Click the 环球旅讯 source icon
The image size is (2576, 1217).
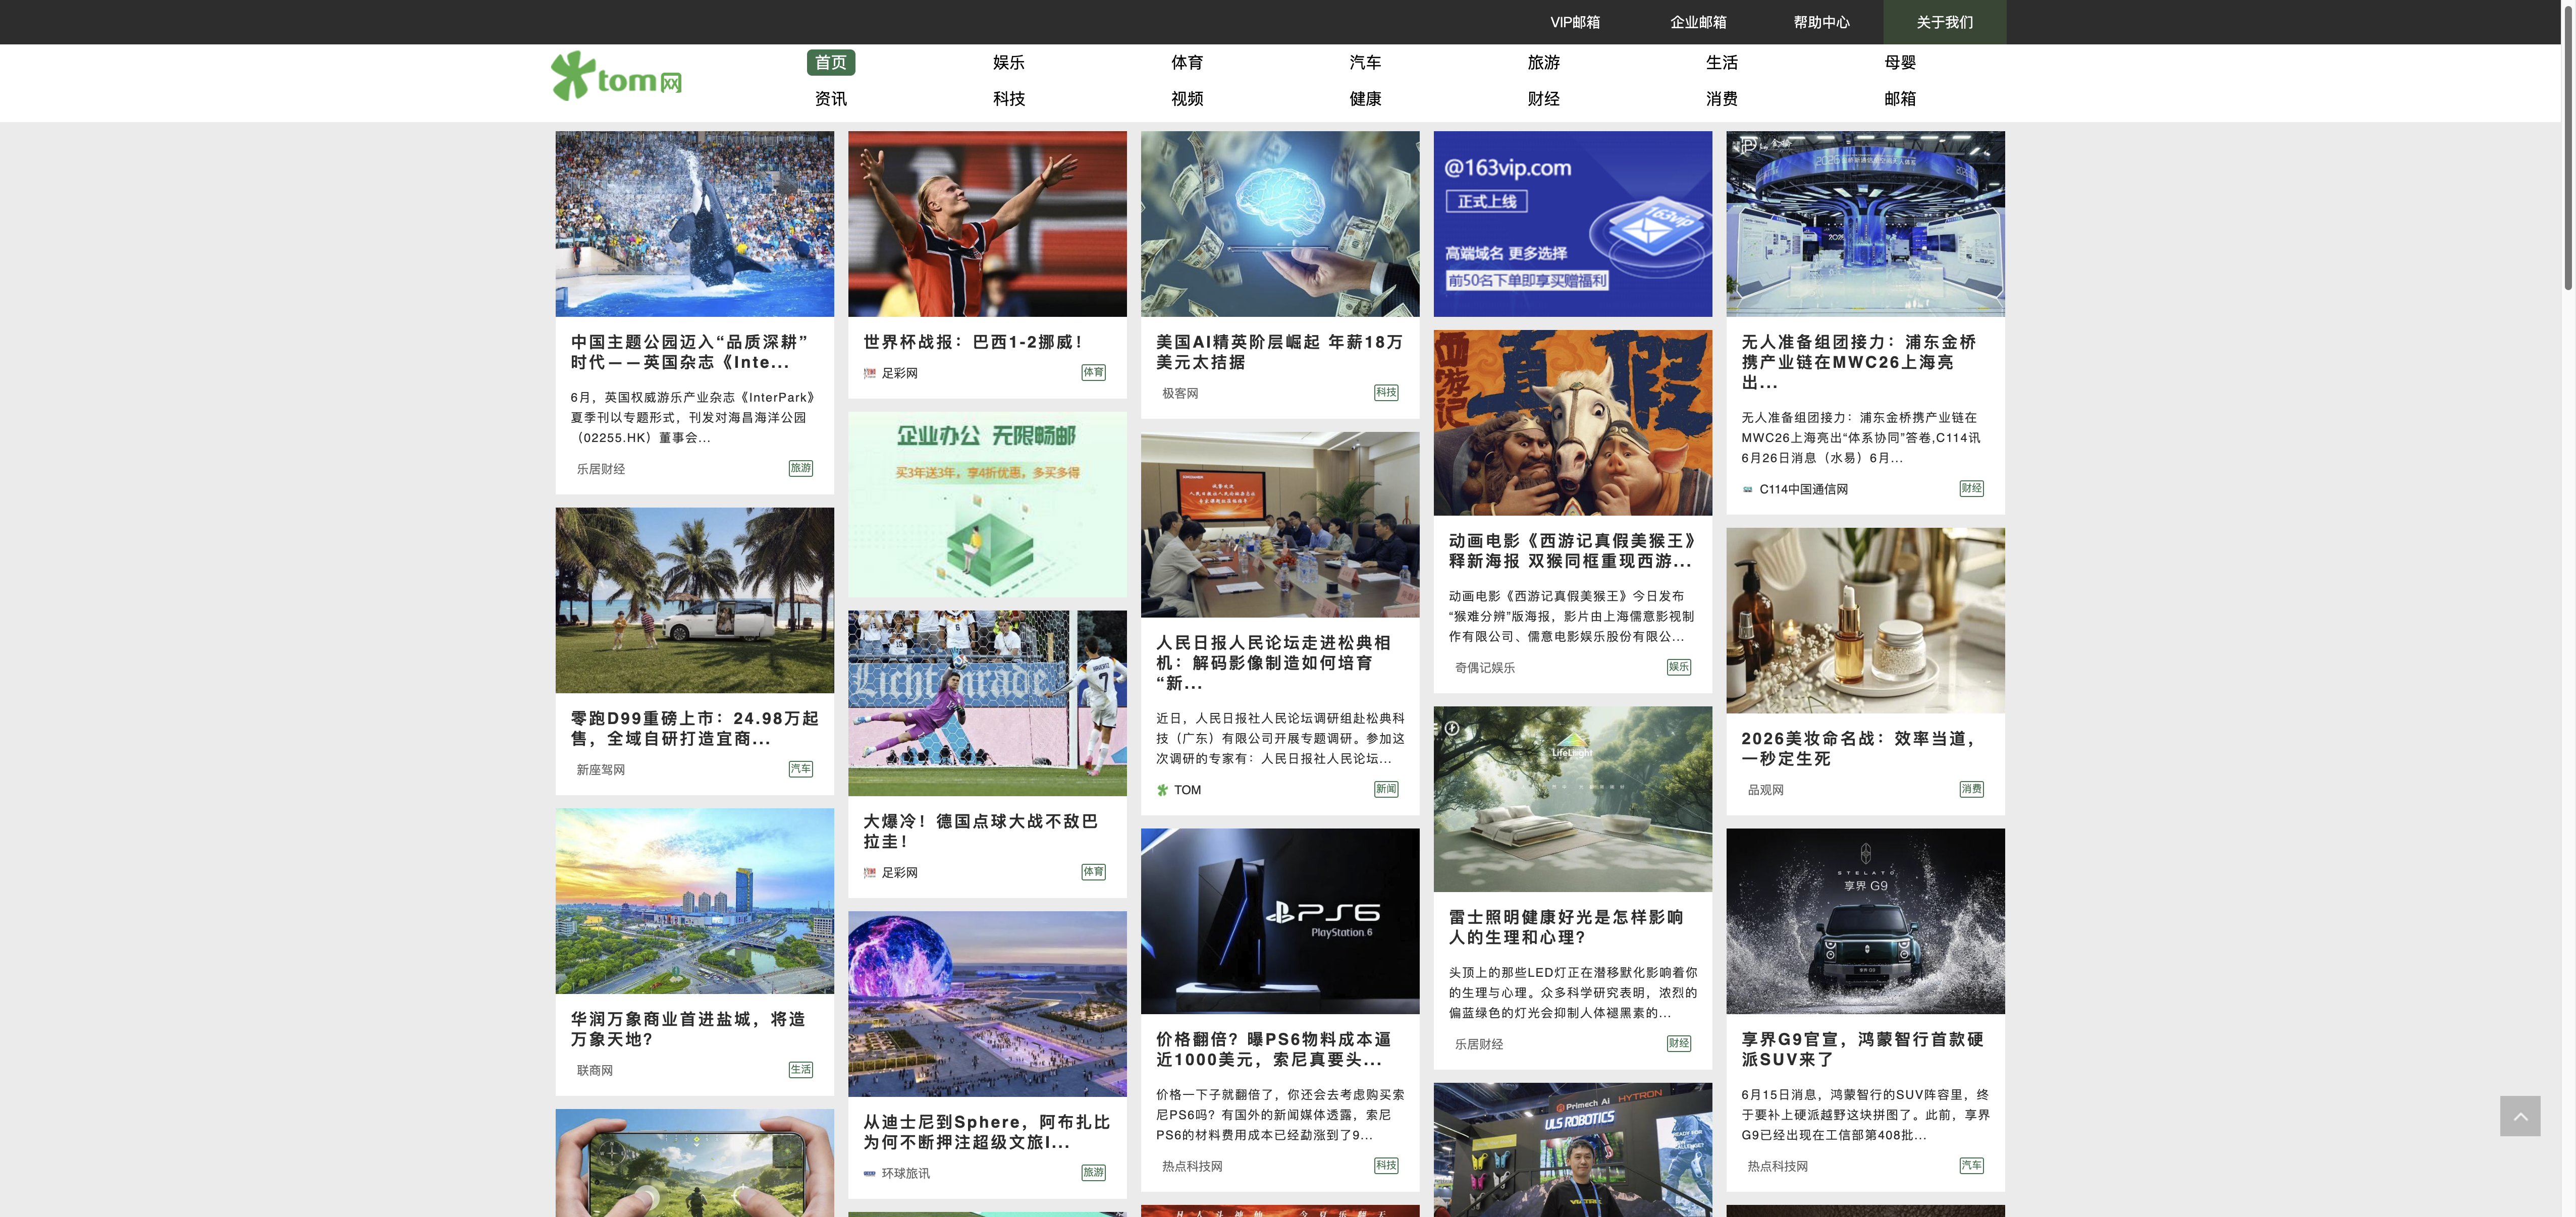point(869,1173)
